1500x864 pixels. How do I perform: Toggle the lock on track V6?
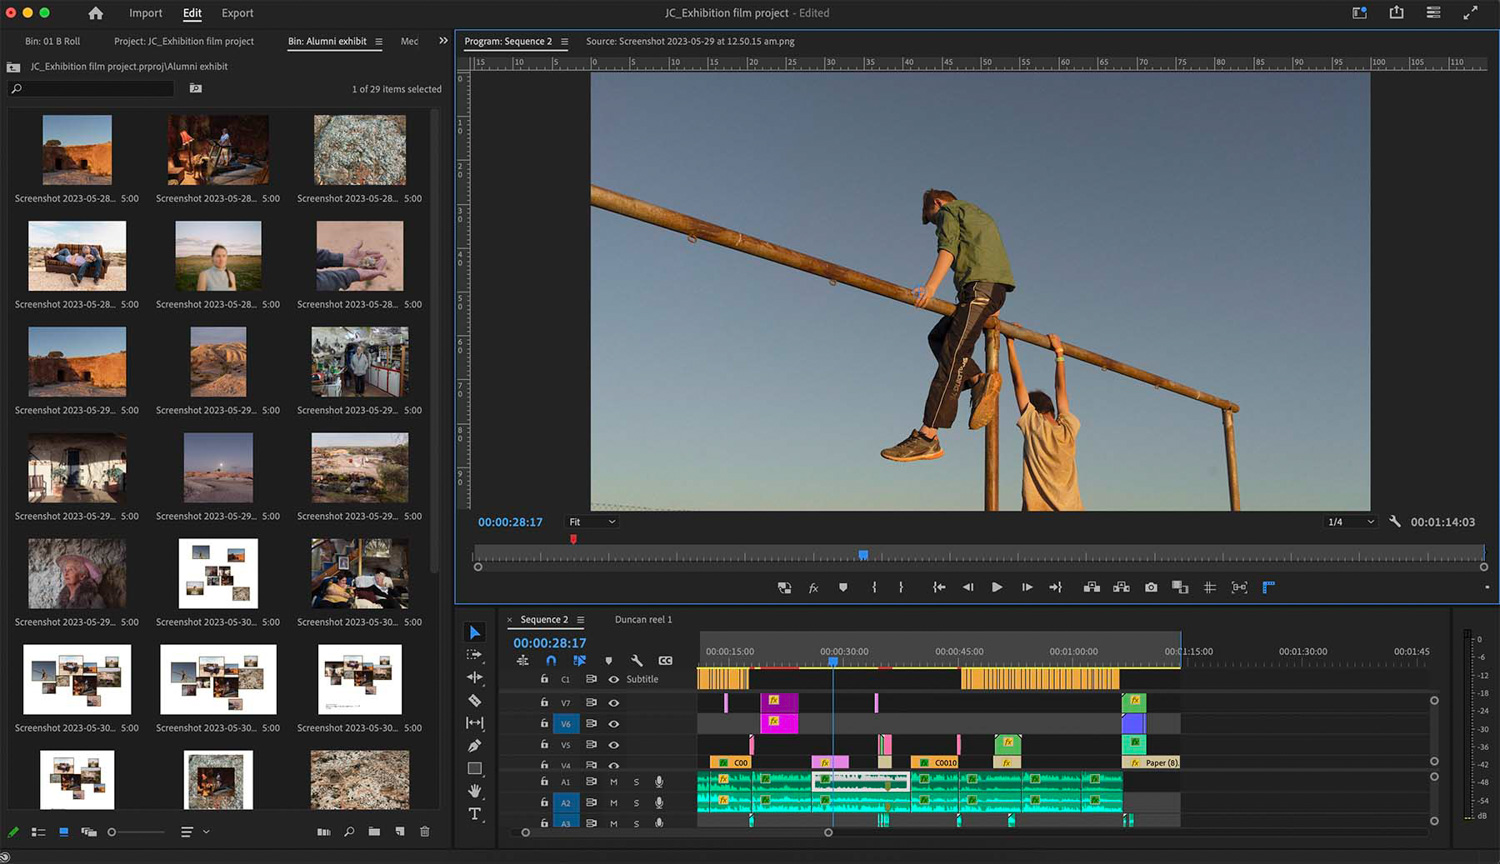tap(544, 723)
